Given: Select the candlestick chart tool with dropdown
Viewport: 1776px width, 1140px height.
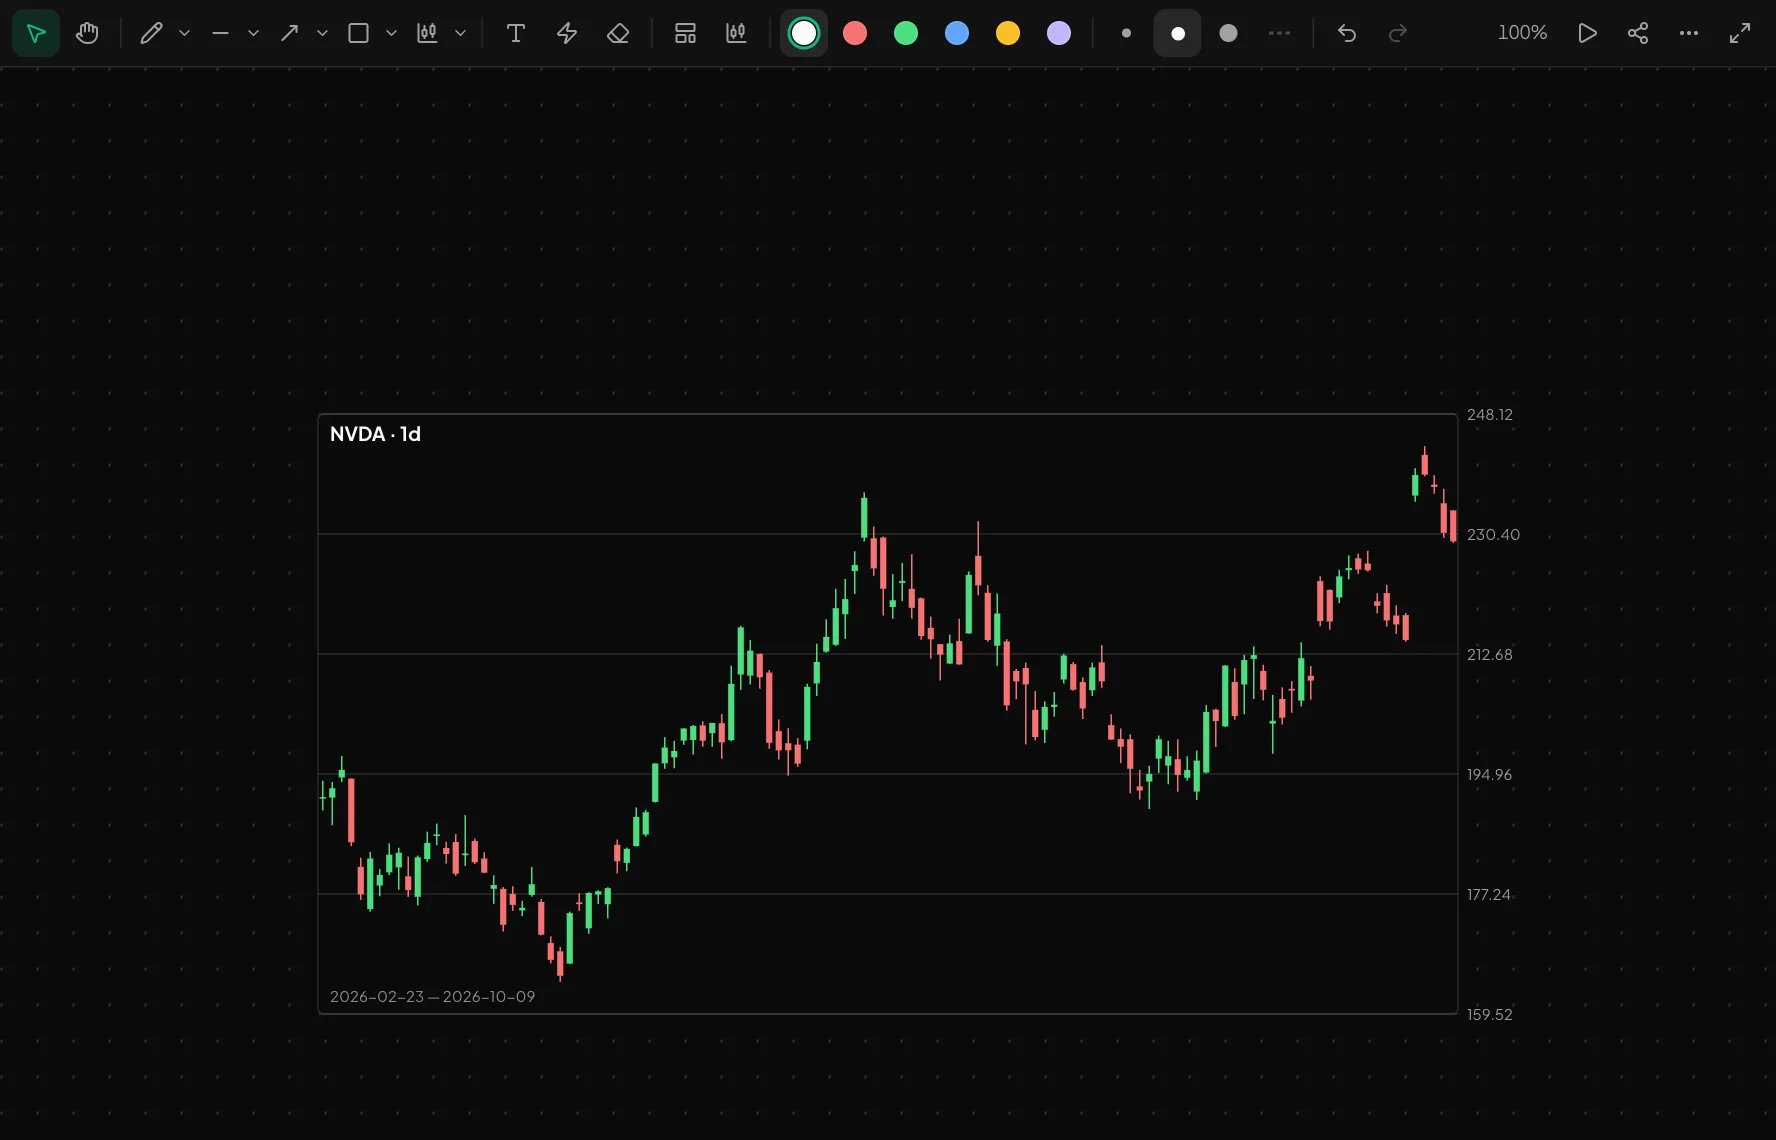Looking at the screenshot, I should click(427, 33).
